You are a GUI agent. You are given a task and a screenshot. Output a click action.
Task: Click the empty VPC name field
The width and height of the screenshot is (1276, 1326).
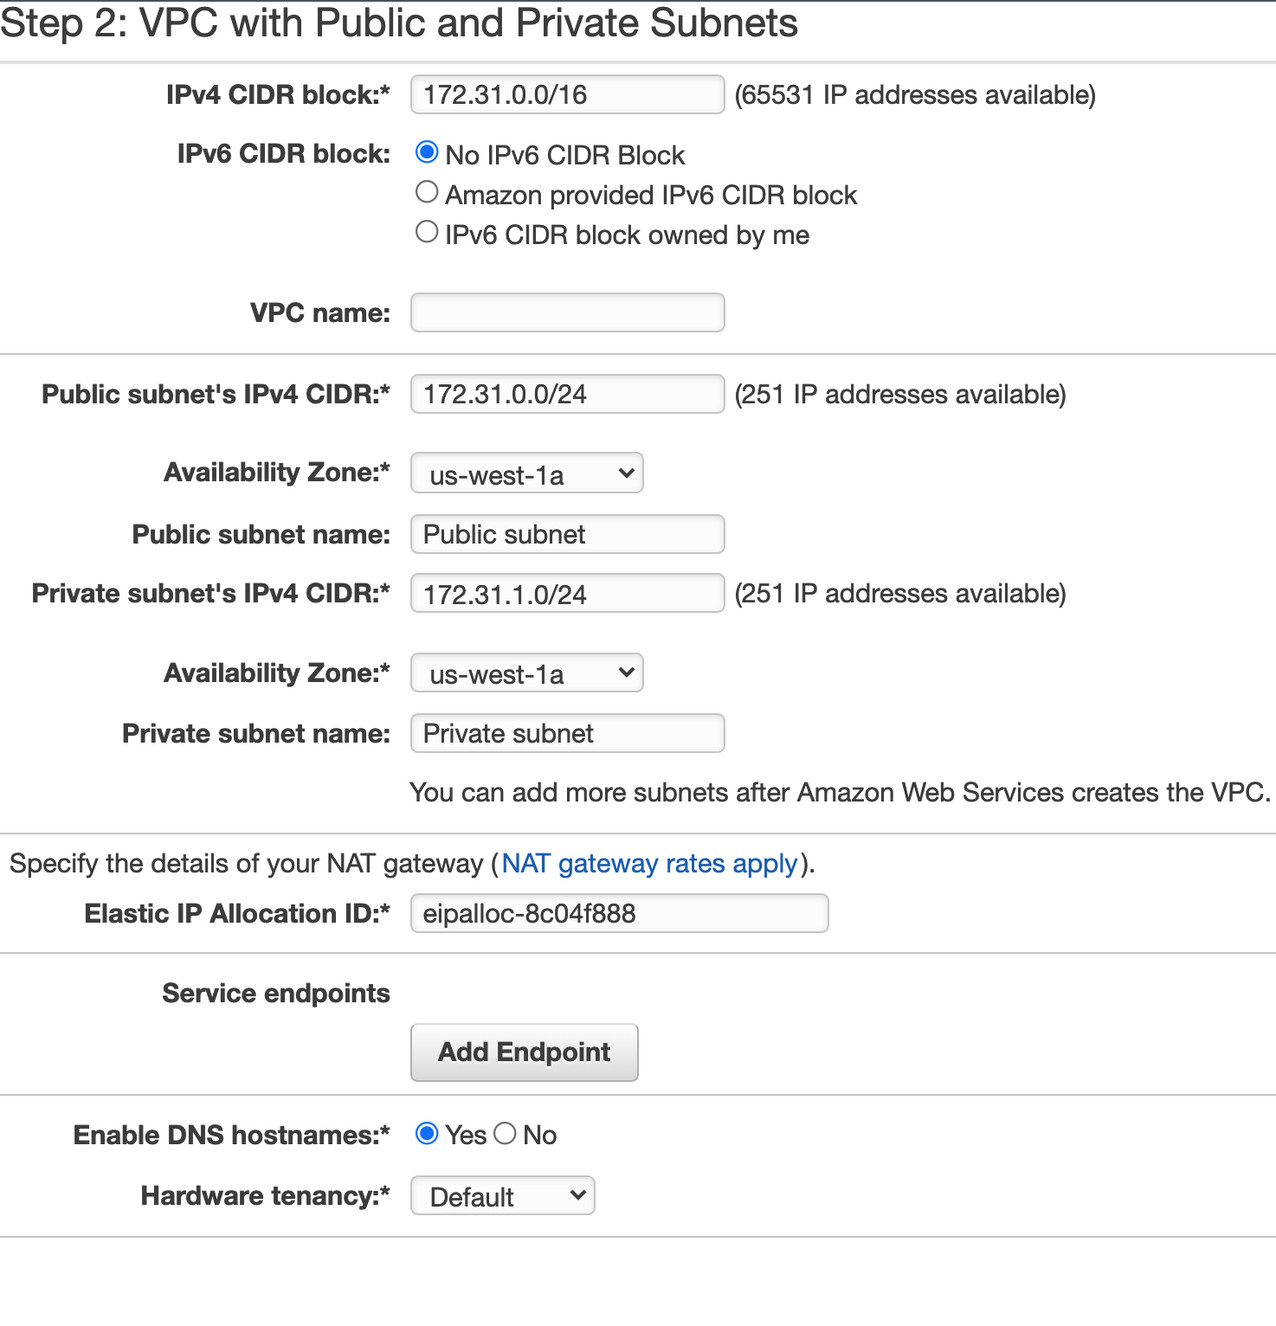tap(566, 312)
